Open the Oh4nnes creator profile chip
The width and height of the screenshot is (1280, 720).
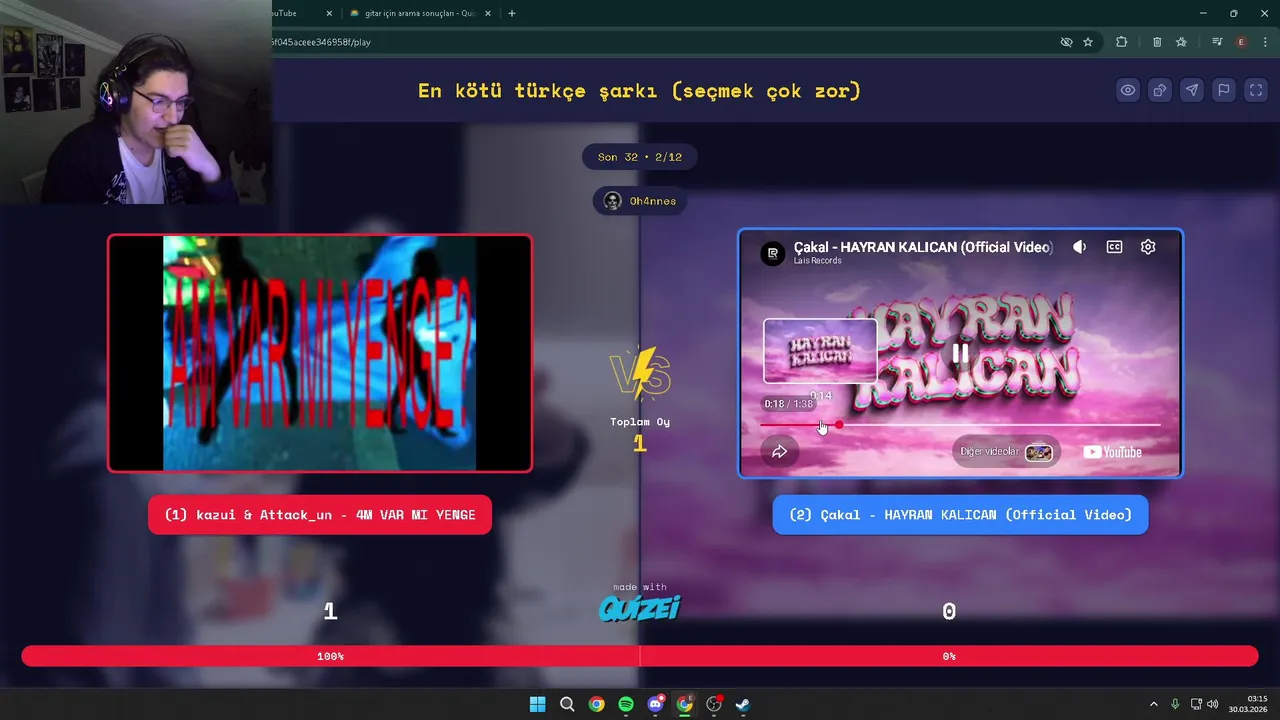[x=640, y=201]
